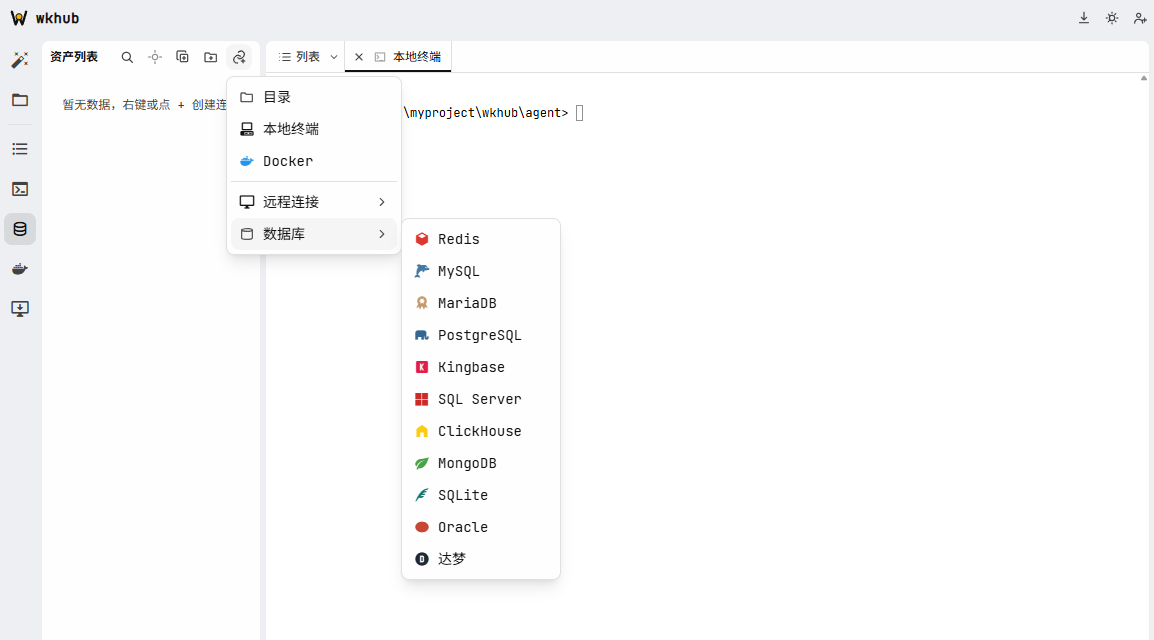The width and height of the screenshot is (1154, 640).
Task: Create a new folder in asset list
Action: coord(210,57)
